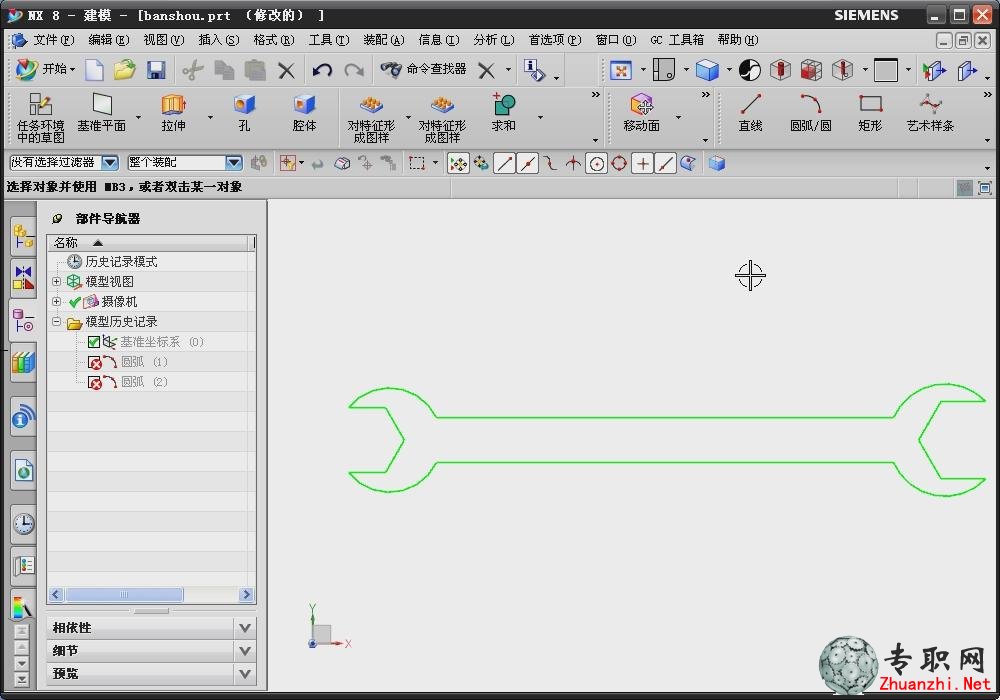Redo the last action
This screenshot has width=1000, height=700.
point(354,70)
